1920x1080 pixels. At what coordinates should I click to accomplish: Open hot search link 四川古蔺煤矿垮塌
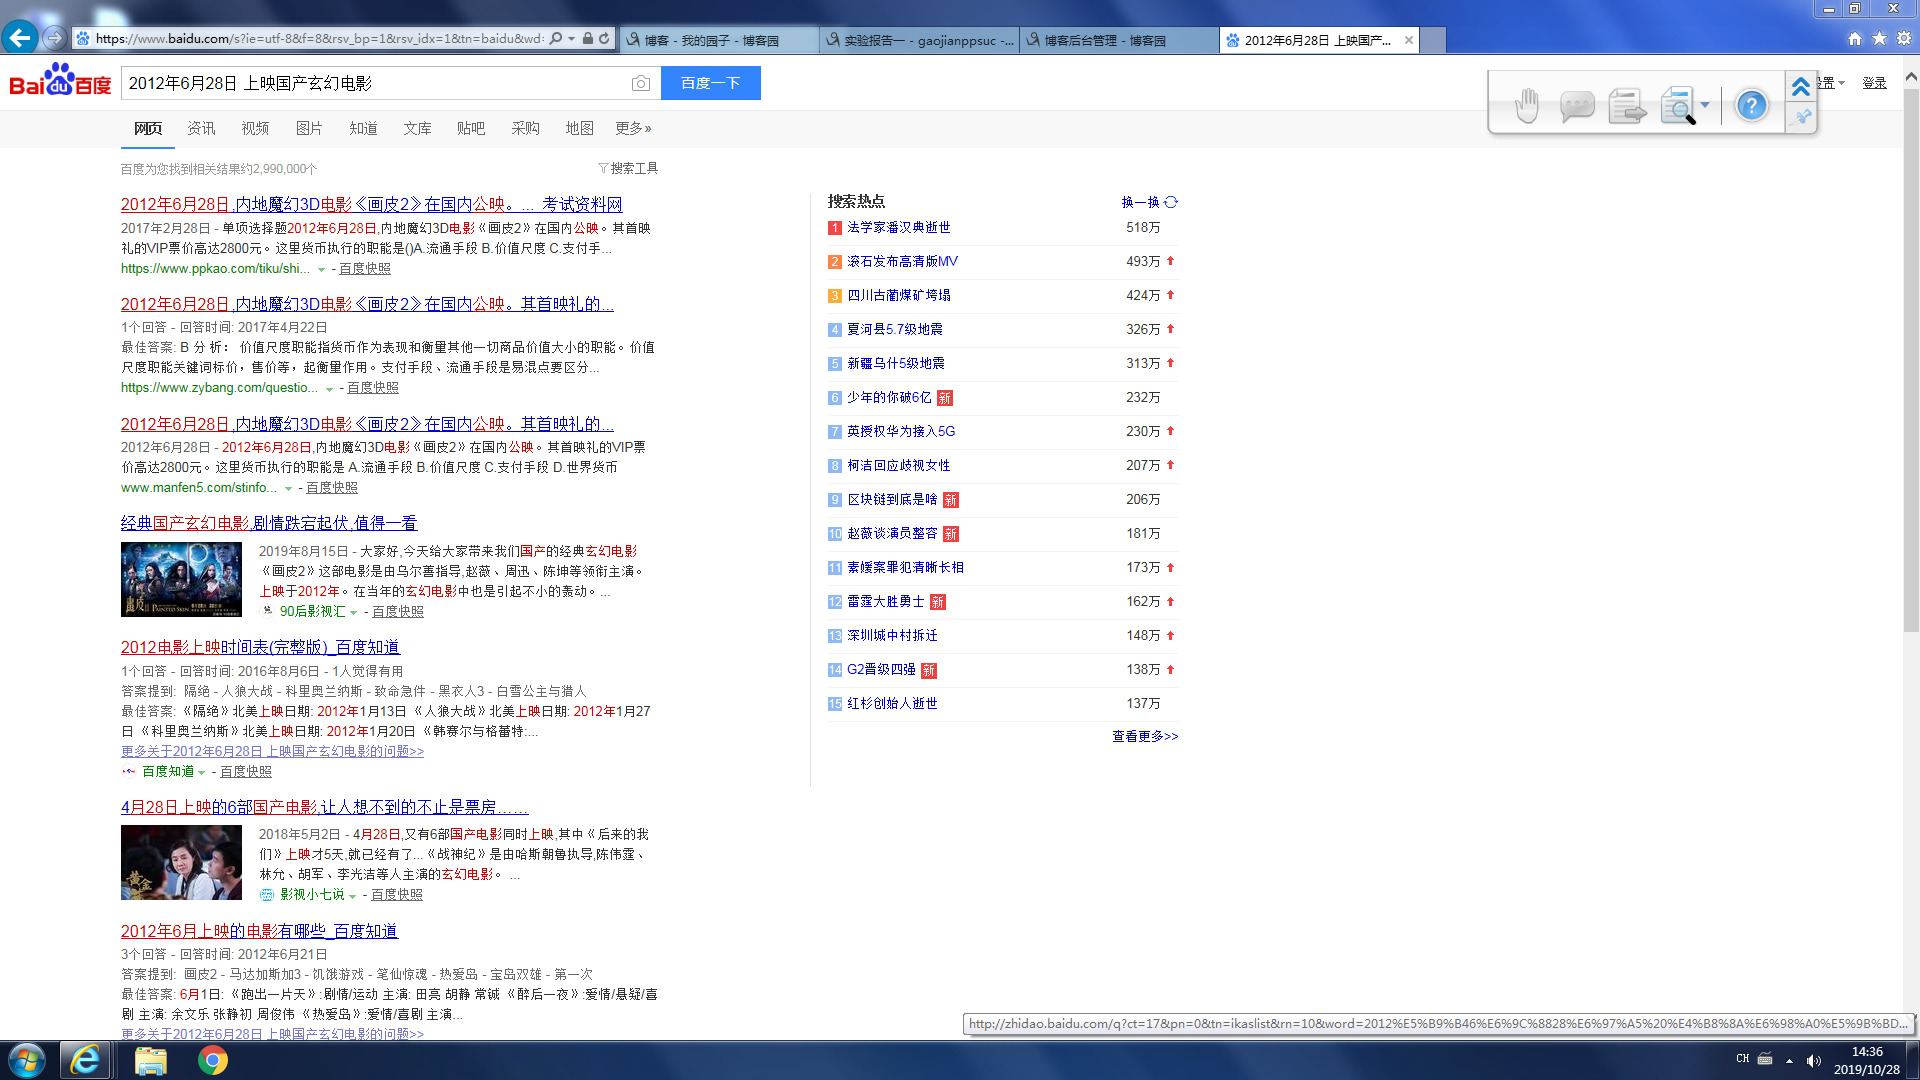pos(899,295)
